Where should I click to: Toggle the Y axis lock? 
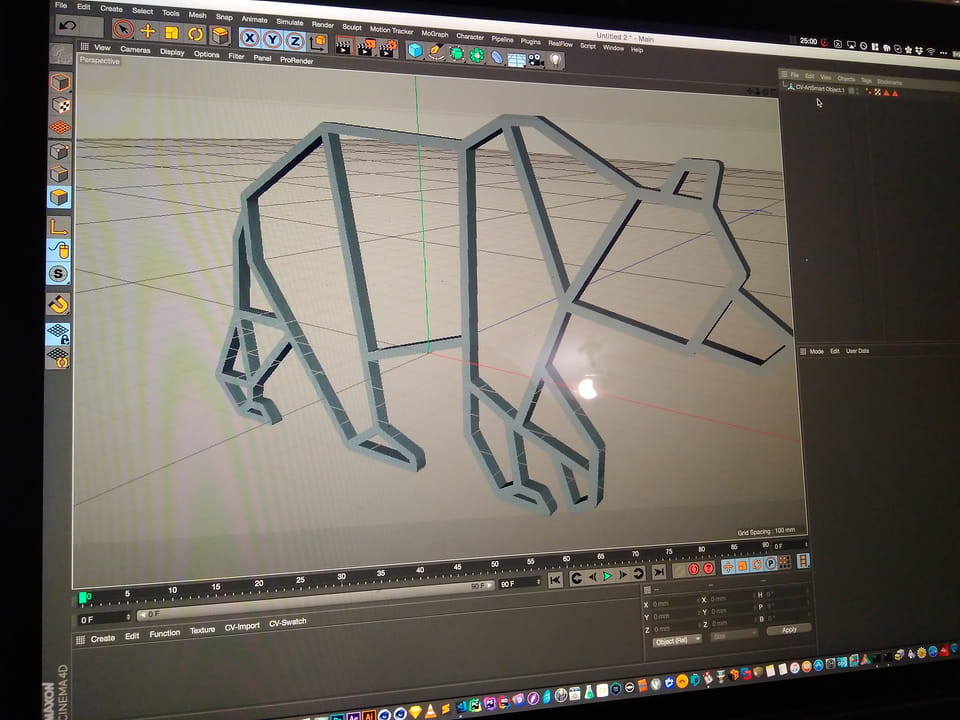point(272,39)
